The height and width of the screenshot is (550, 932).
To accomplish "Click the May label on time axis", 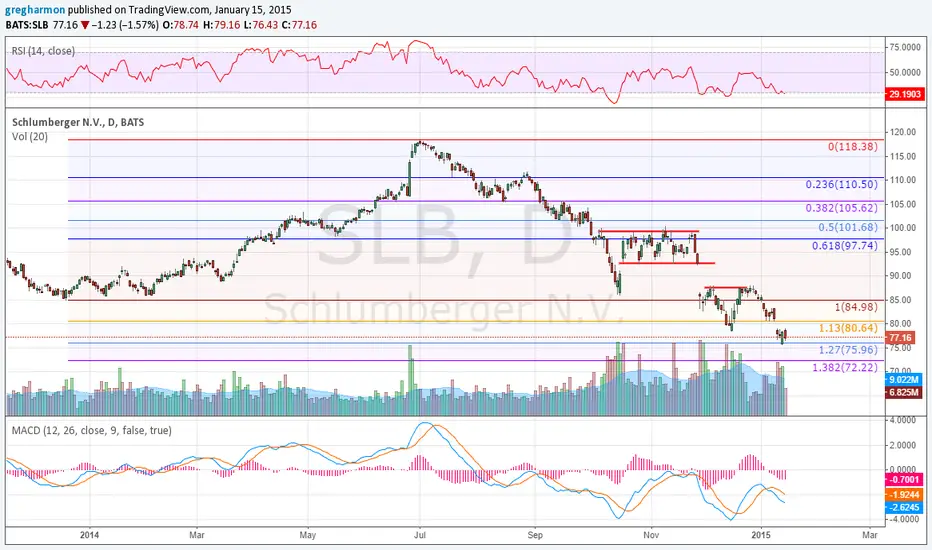I will point(307,535).
